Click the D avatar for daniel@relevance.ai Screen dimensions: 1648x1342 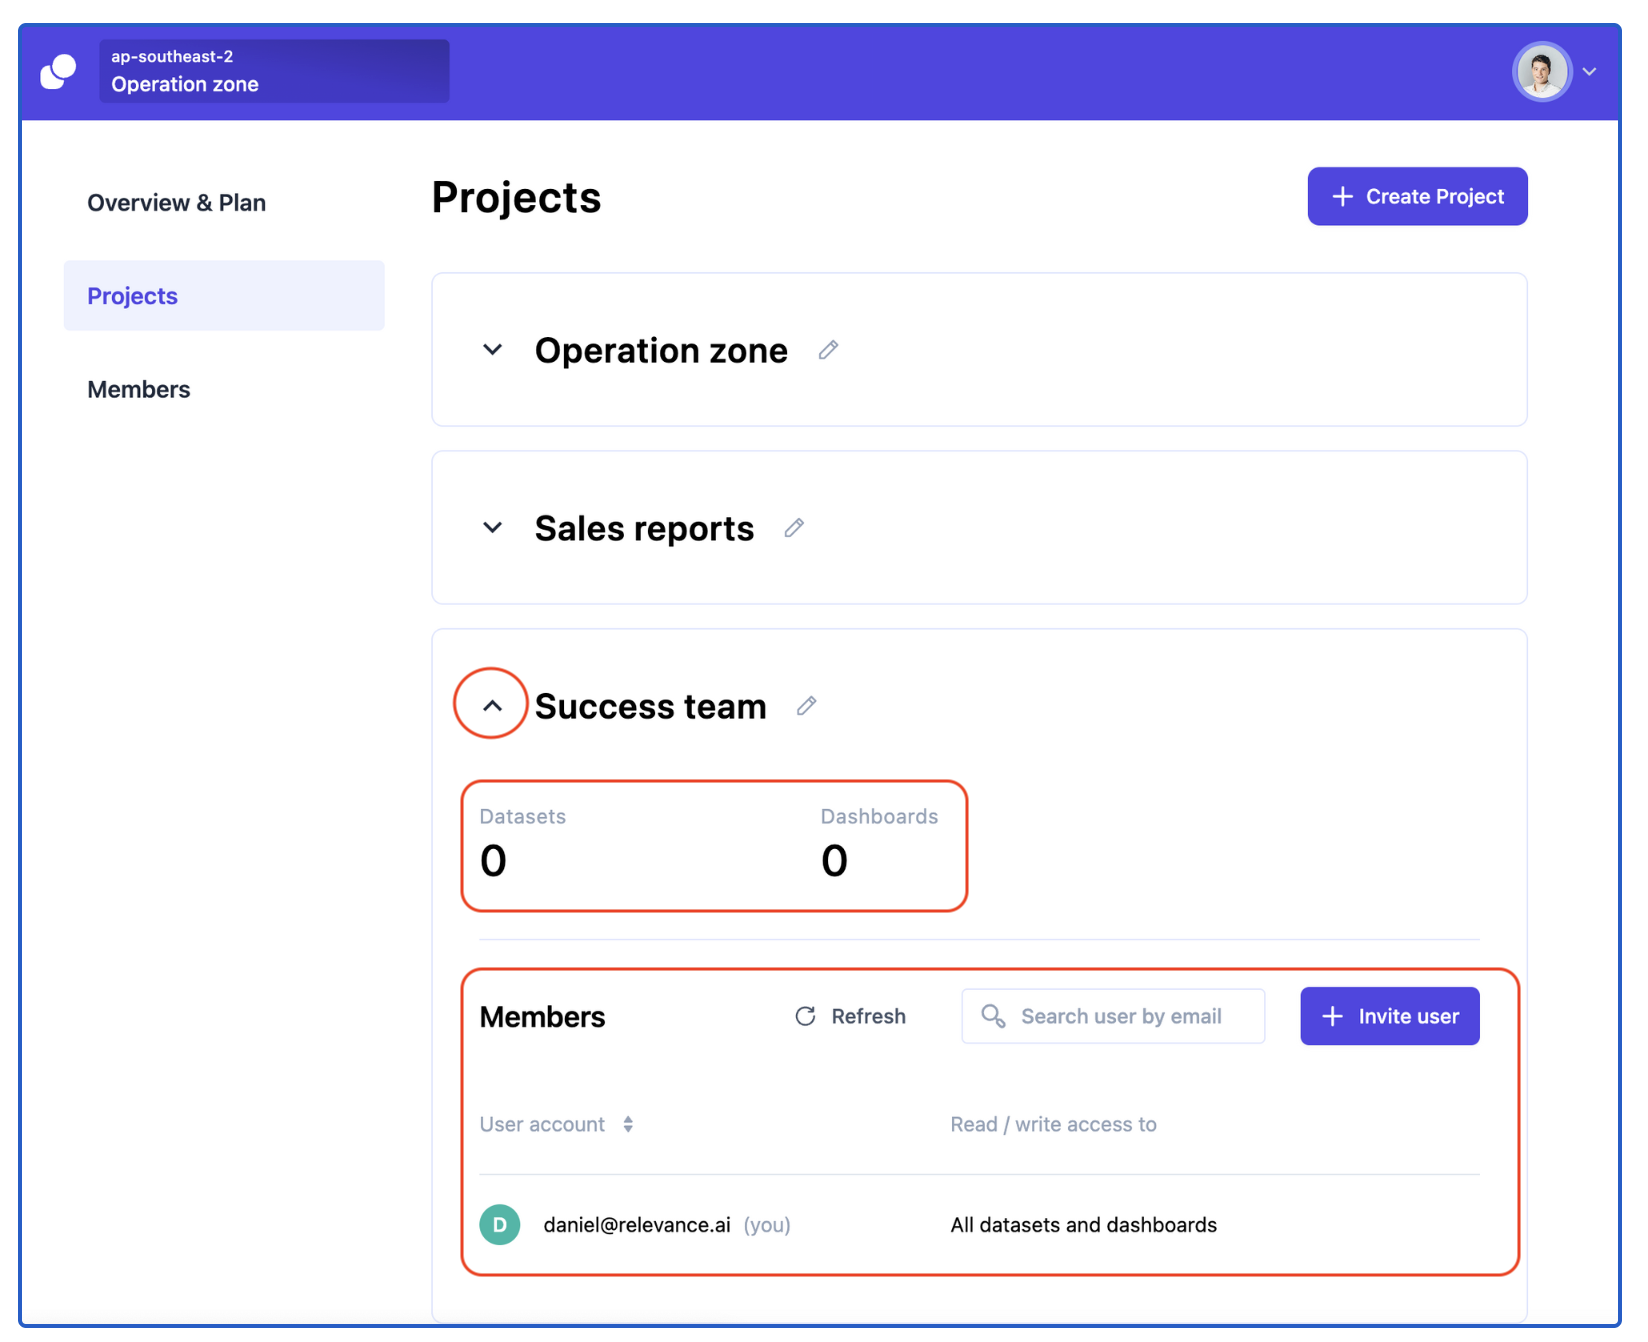(x=500, y=1225)
